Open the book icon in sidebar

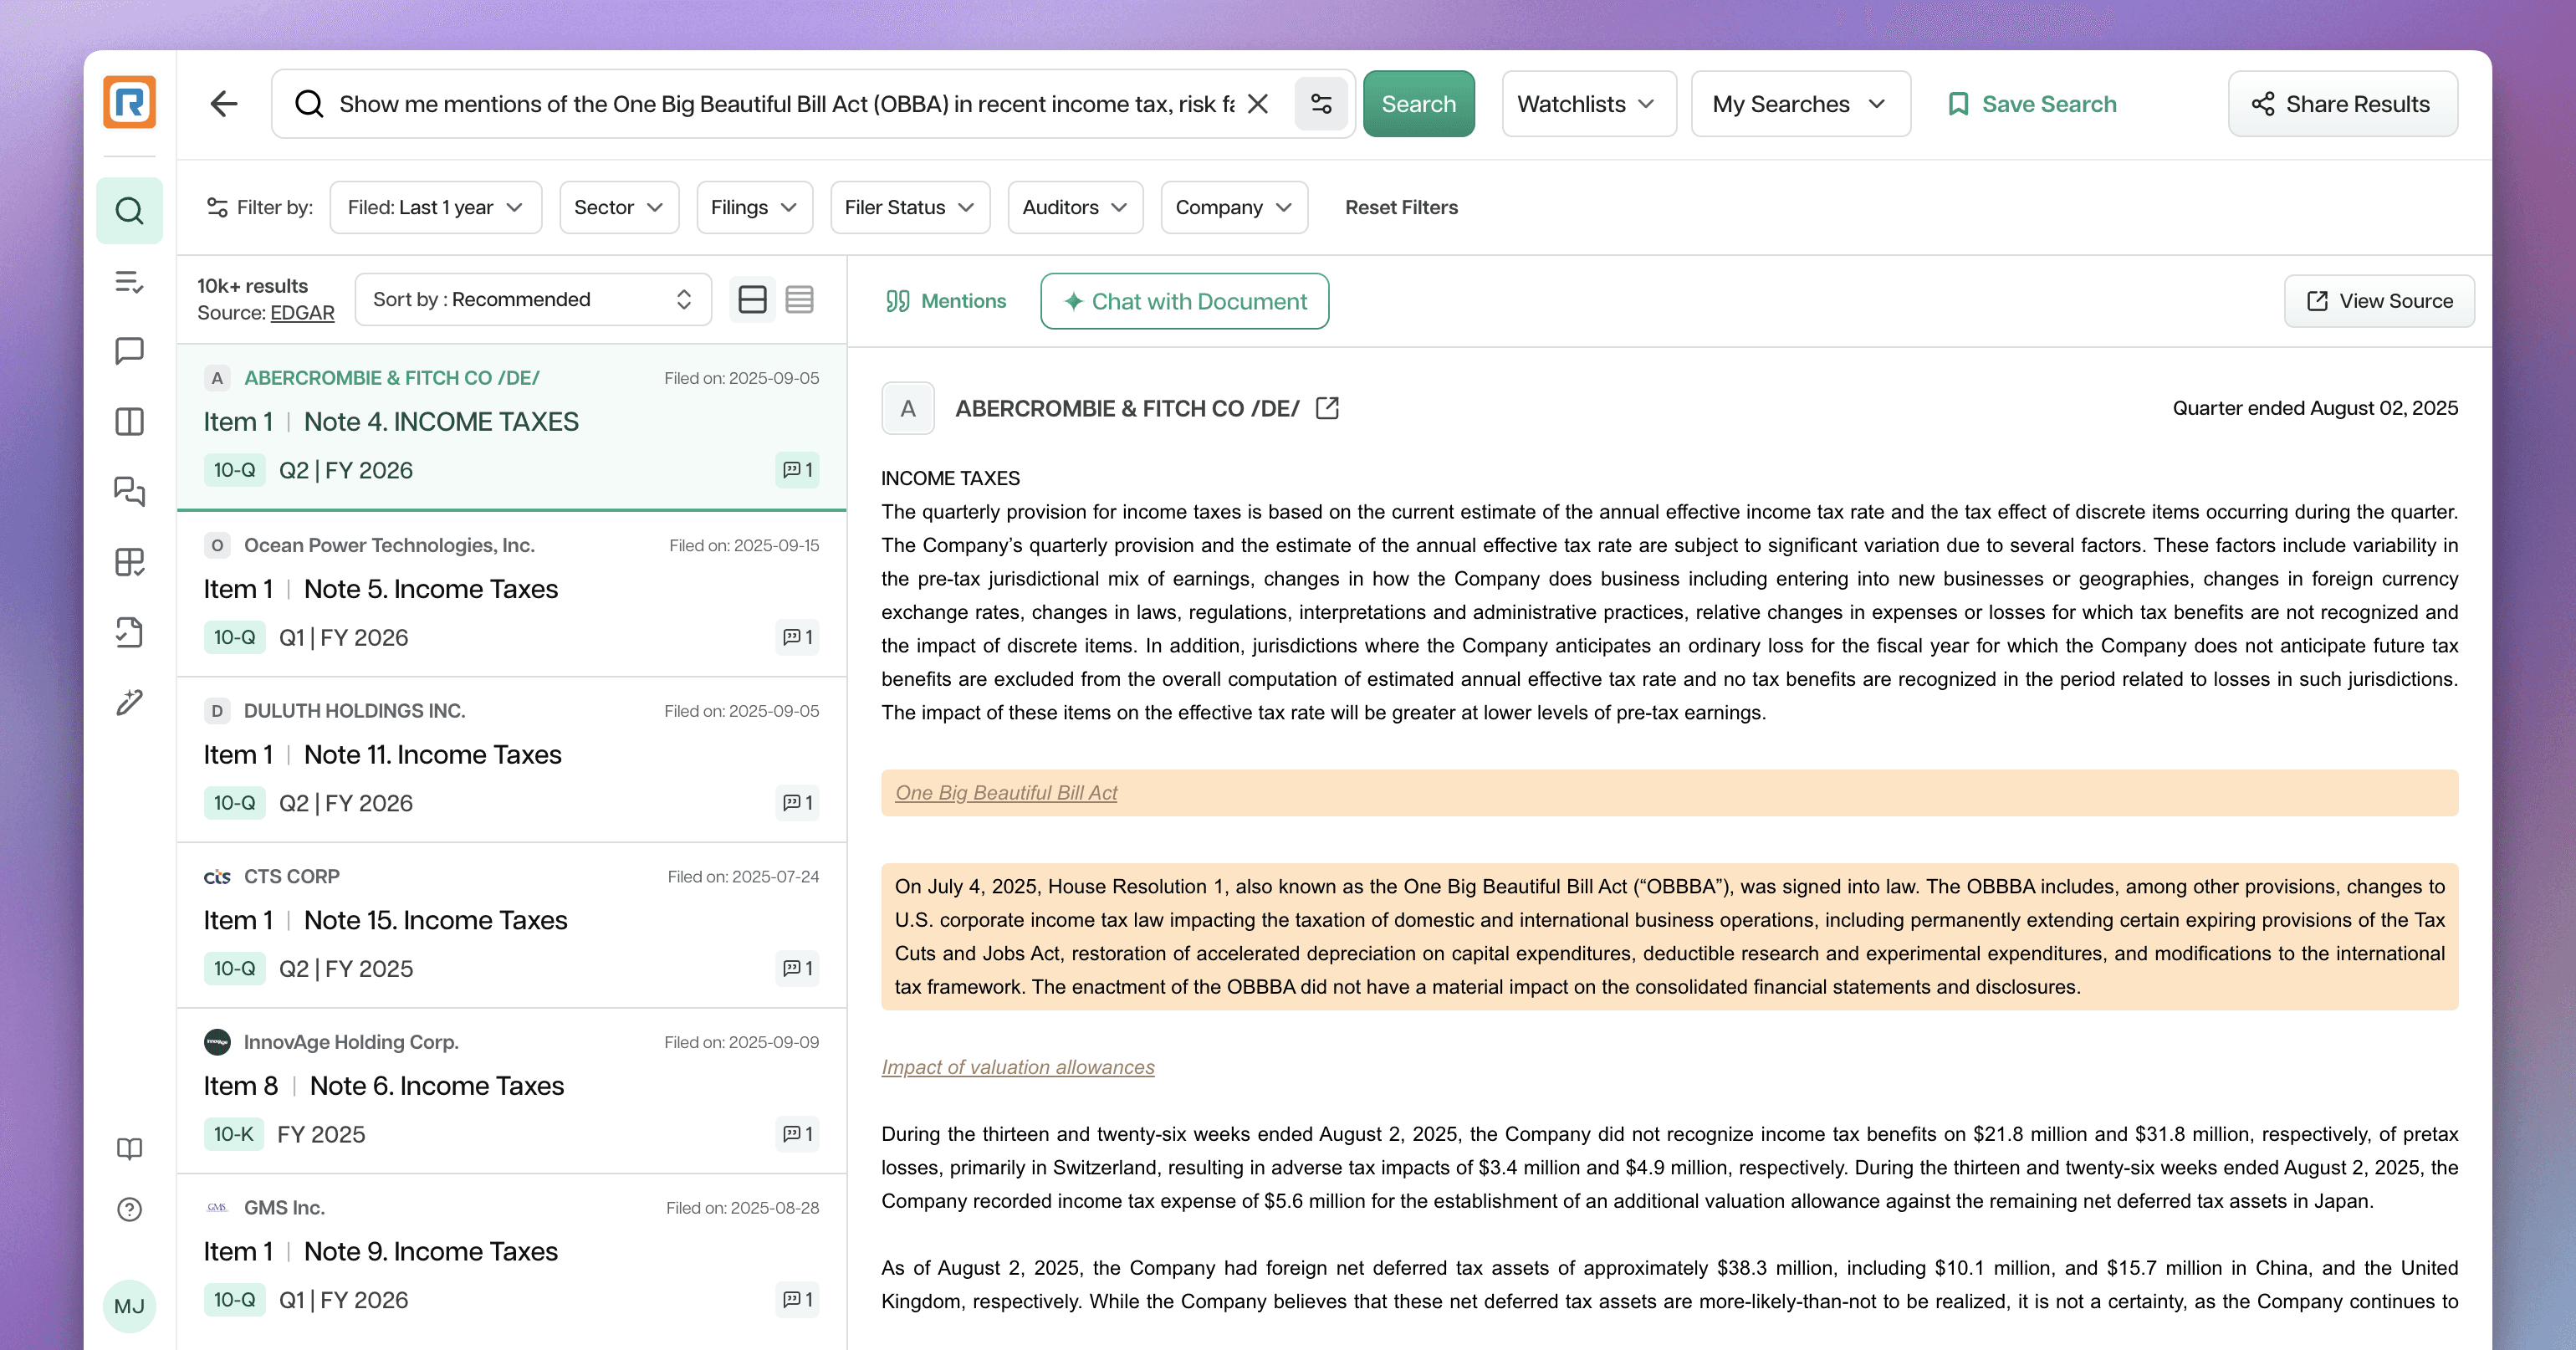(129, 1148)
